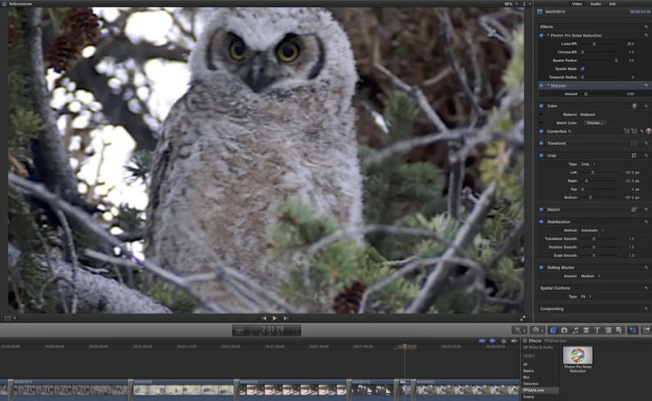Click the Share export icon
Viewport: 652px width, 401px height.
[x=646, y=330]
